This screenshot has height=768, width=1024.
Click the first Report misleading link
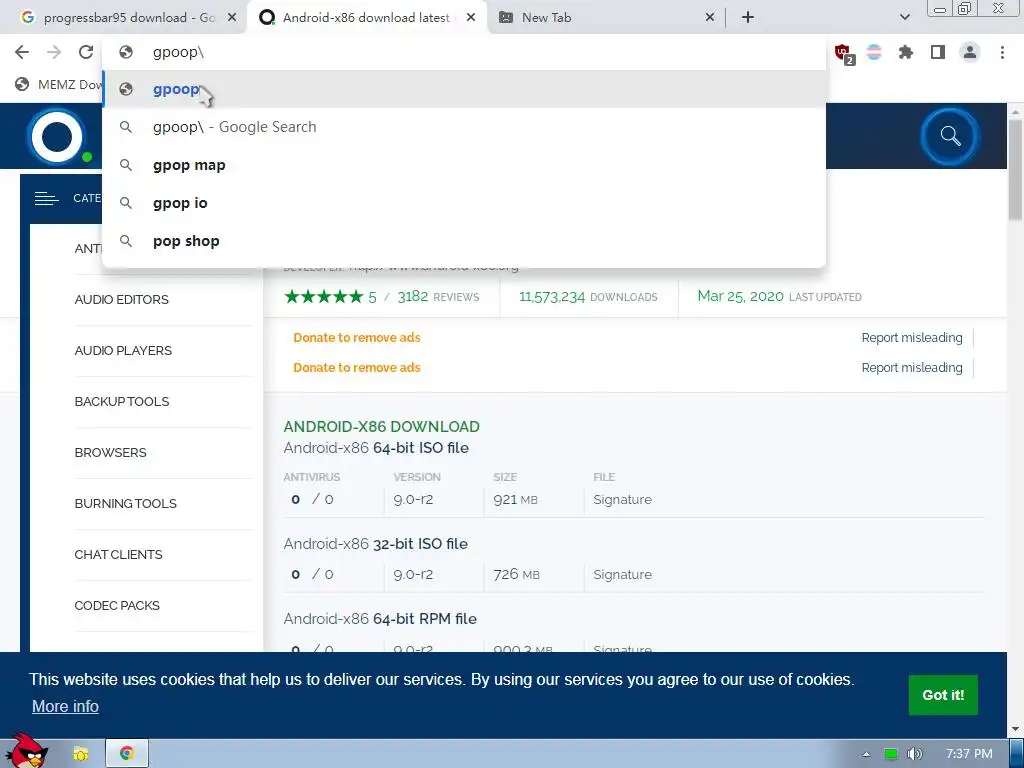pyautogui.click(x=912, y=338)
